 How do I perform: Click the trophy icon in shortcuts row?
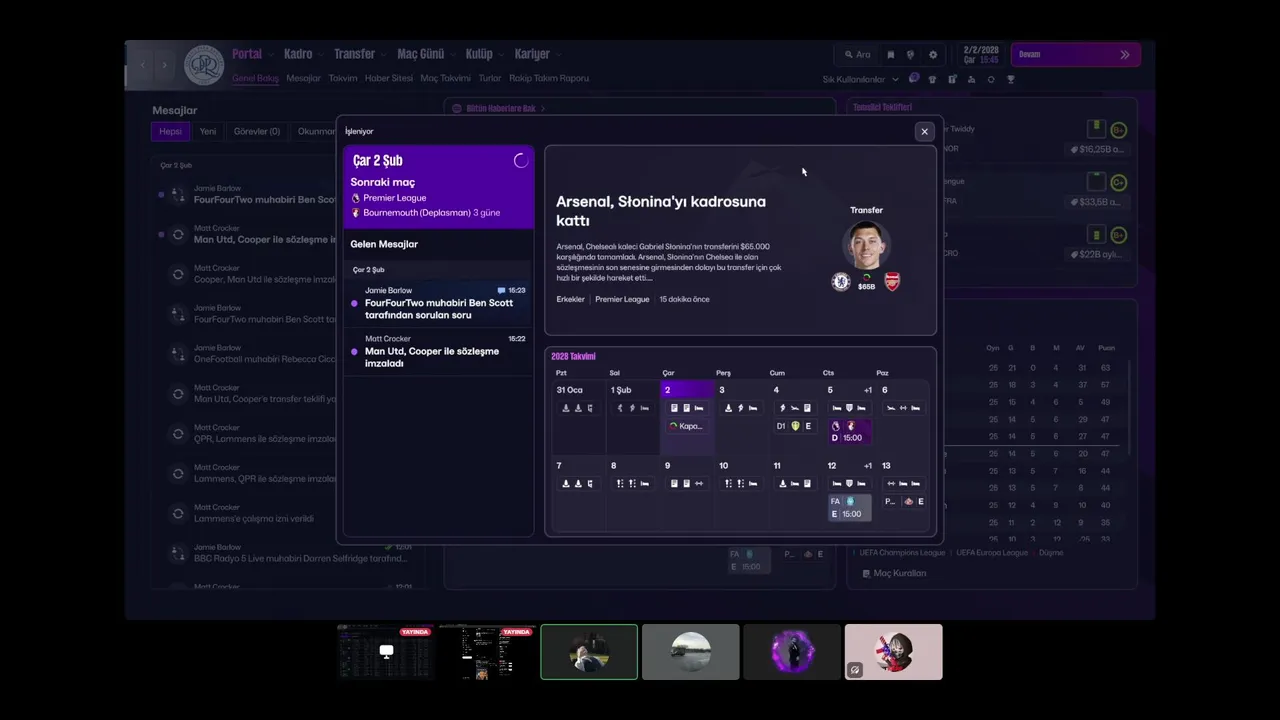click(1011, 79)
